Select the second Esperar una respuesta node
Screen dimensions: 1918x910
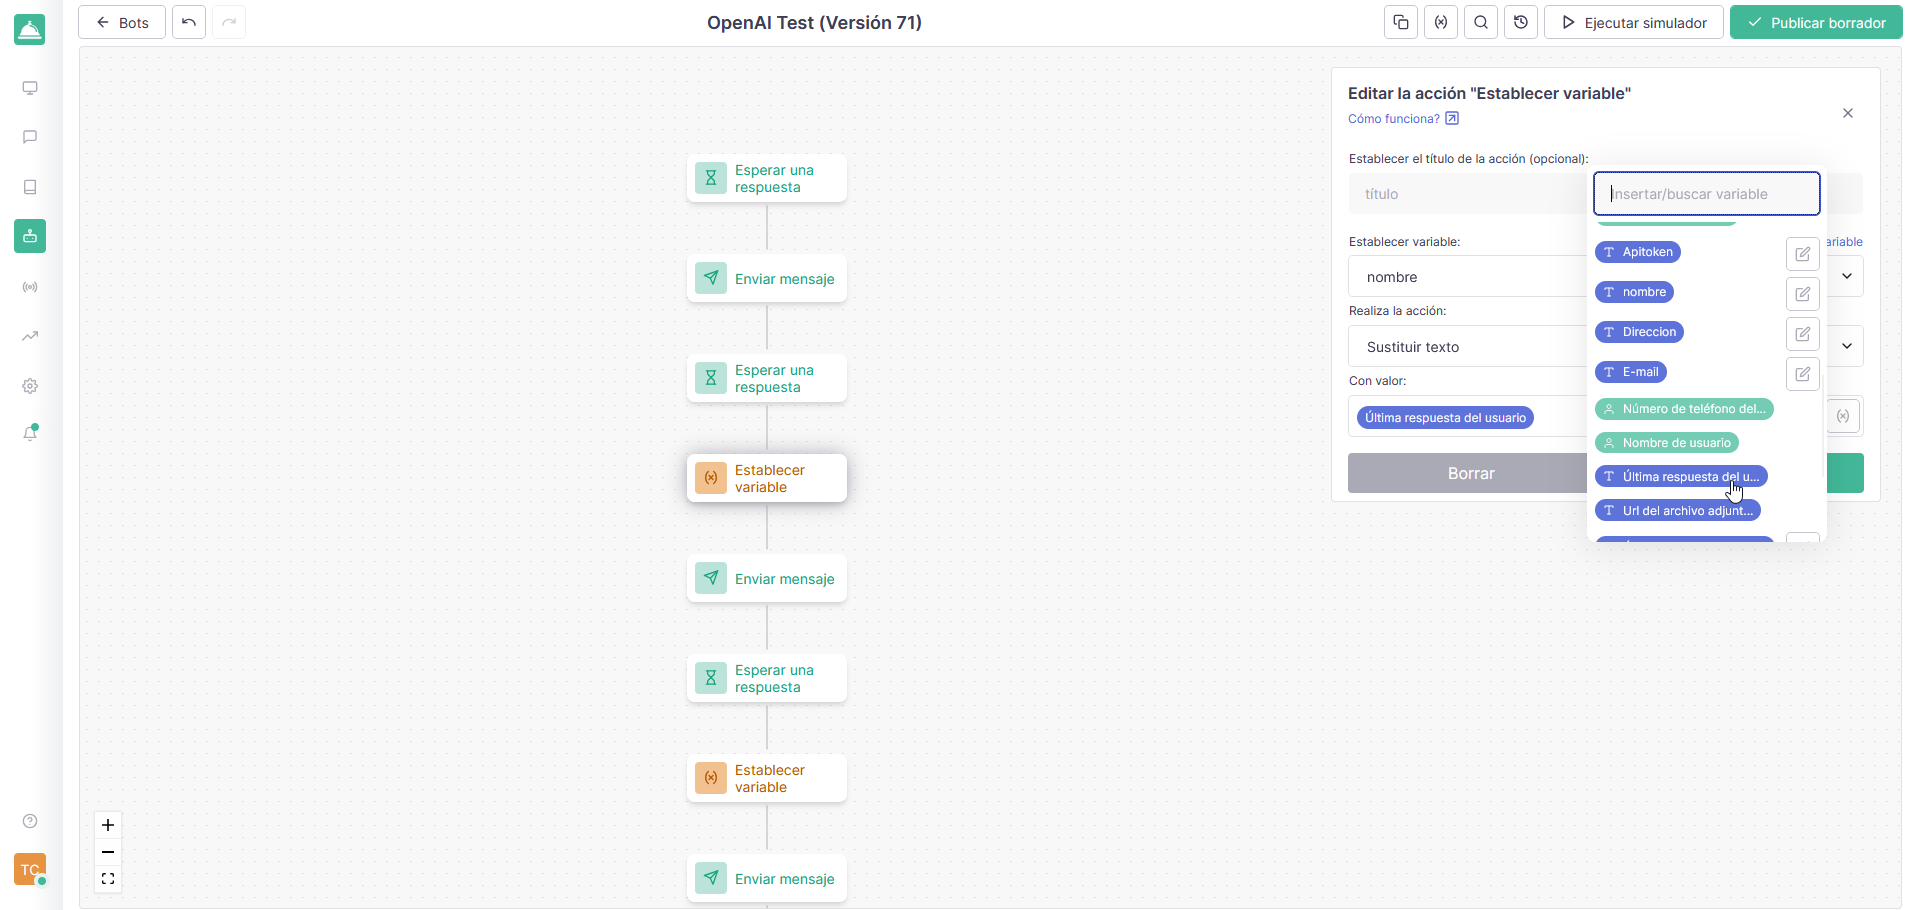(x=767, y=378)
